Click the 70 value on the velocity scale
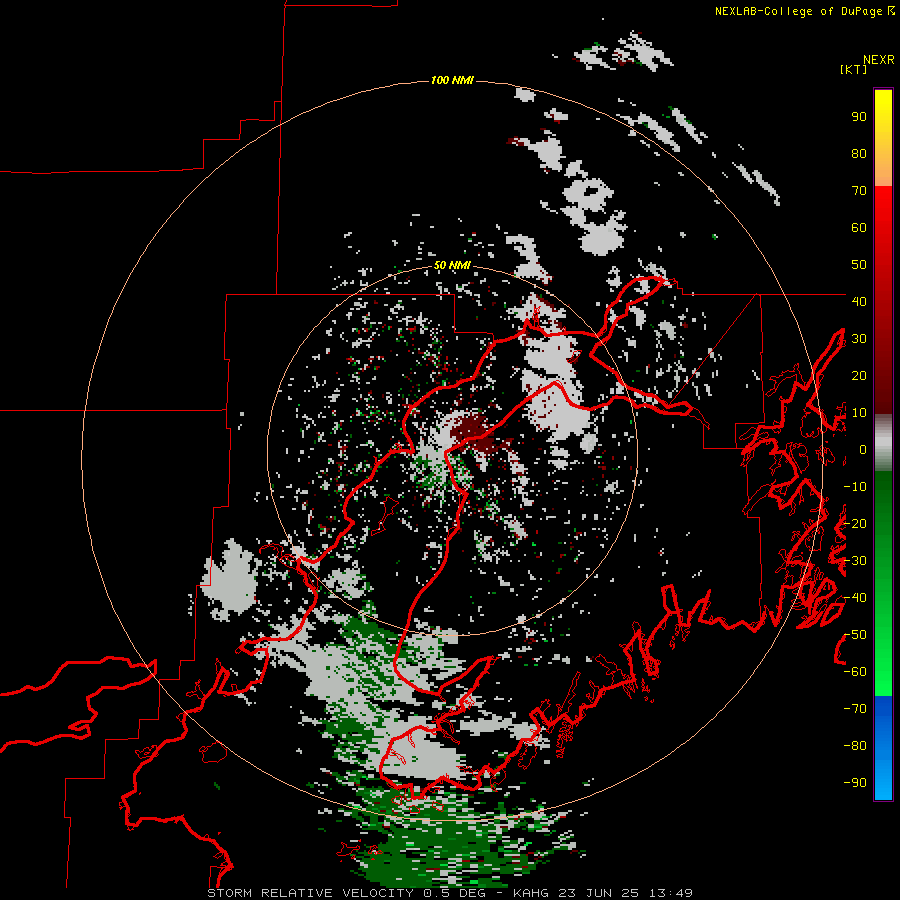 [859, 191]
